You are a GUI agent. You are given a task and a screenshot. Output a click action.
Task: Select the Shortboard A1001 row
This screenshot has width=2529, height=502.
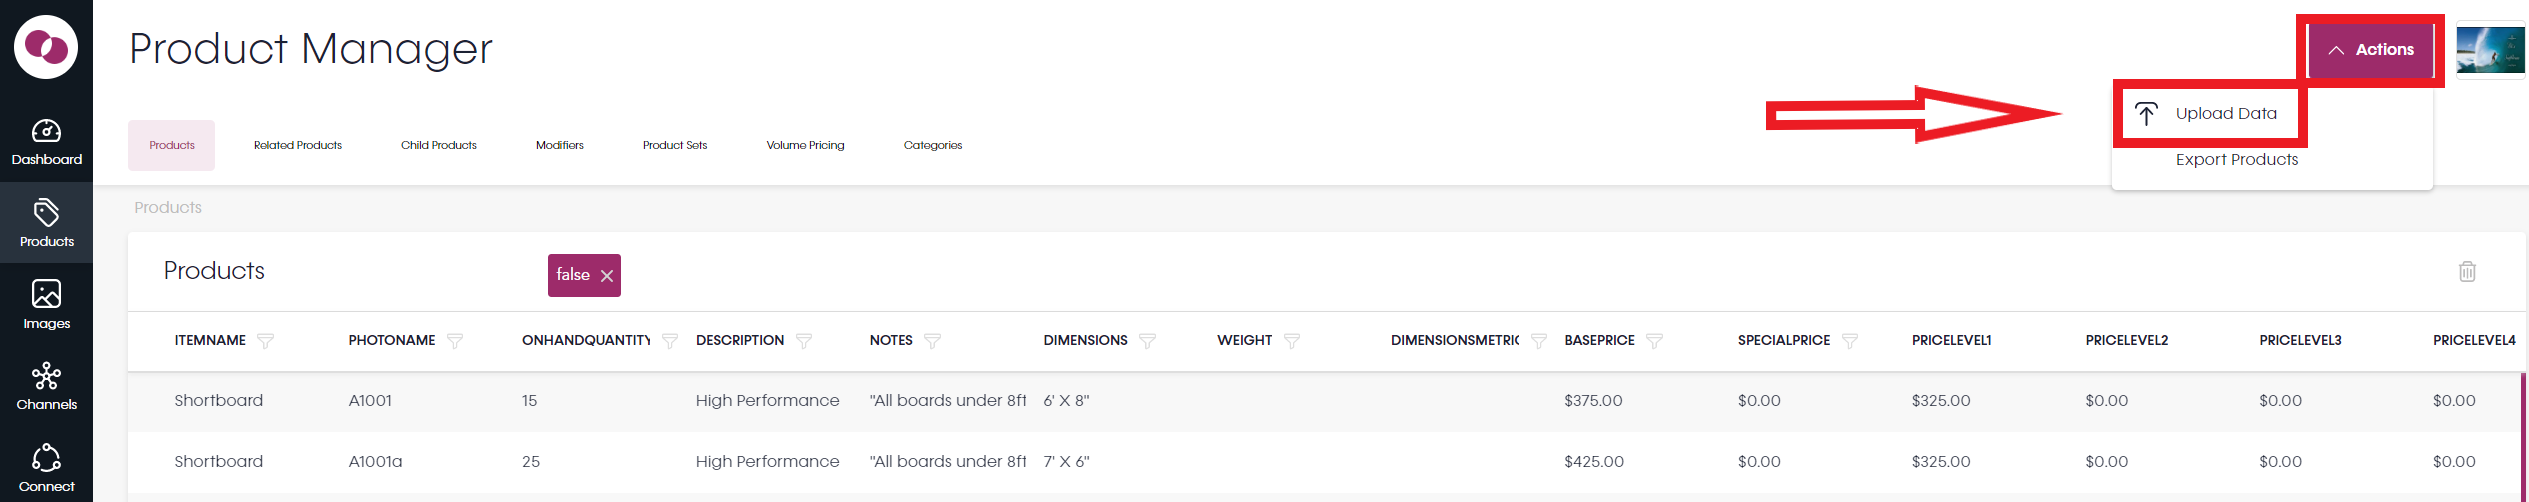(x=1325, y=401)
